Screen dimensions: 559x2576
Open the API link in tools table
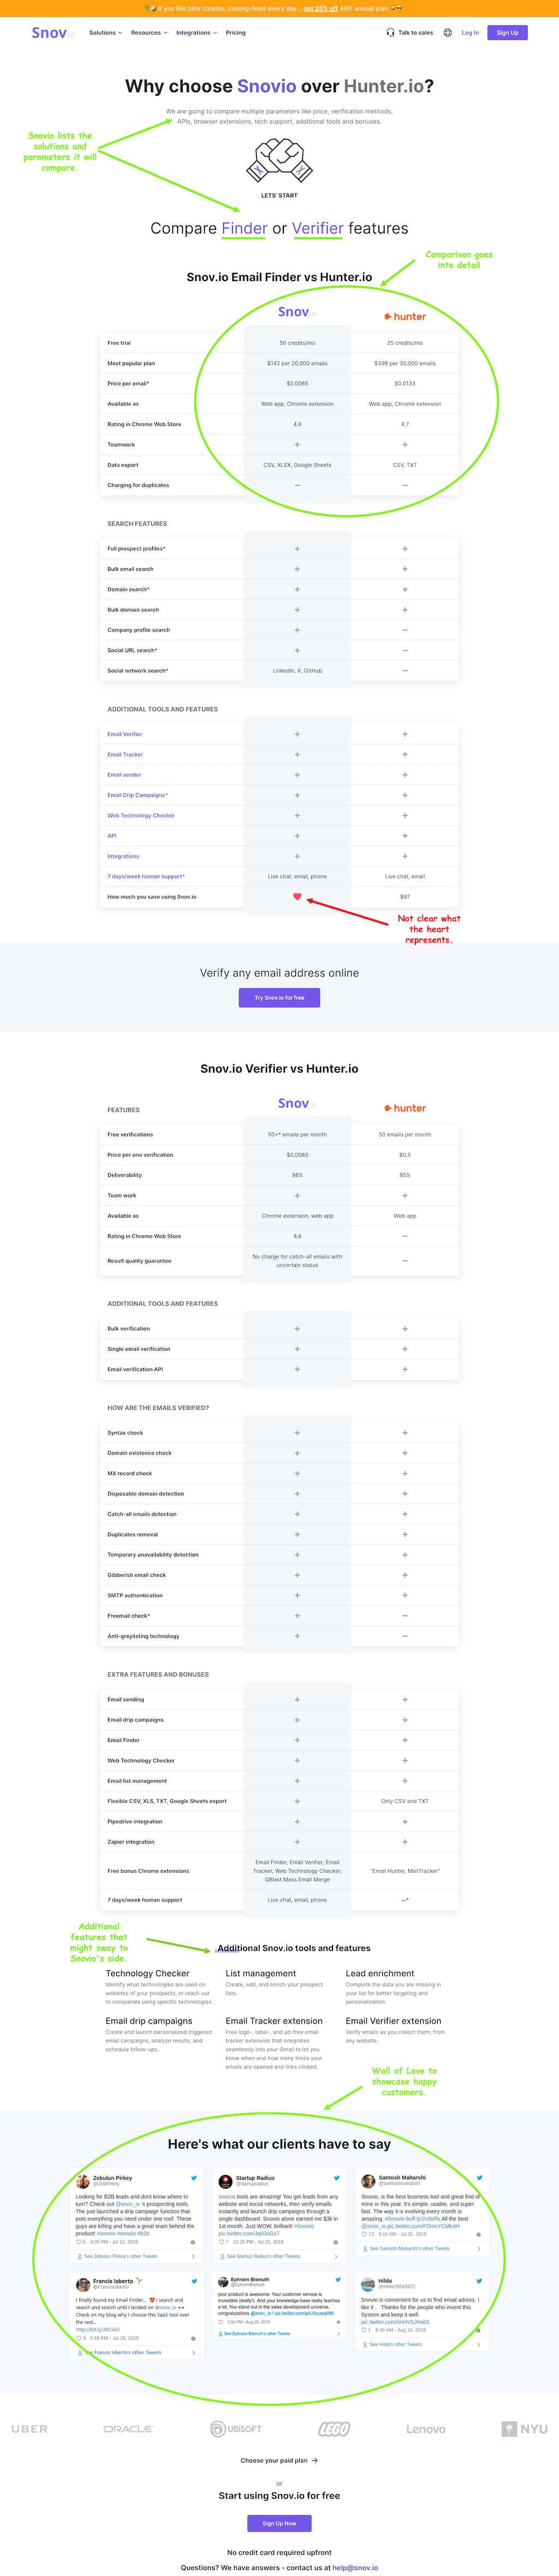(x=112, y=836)
